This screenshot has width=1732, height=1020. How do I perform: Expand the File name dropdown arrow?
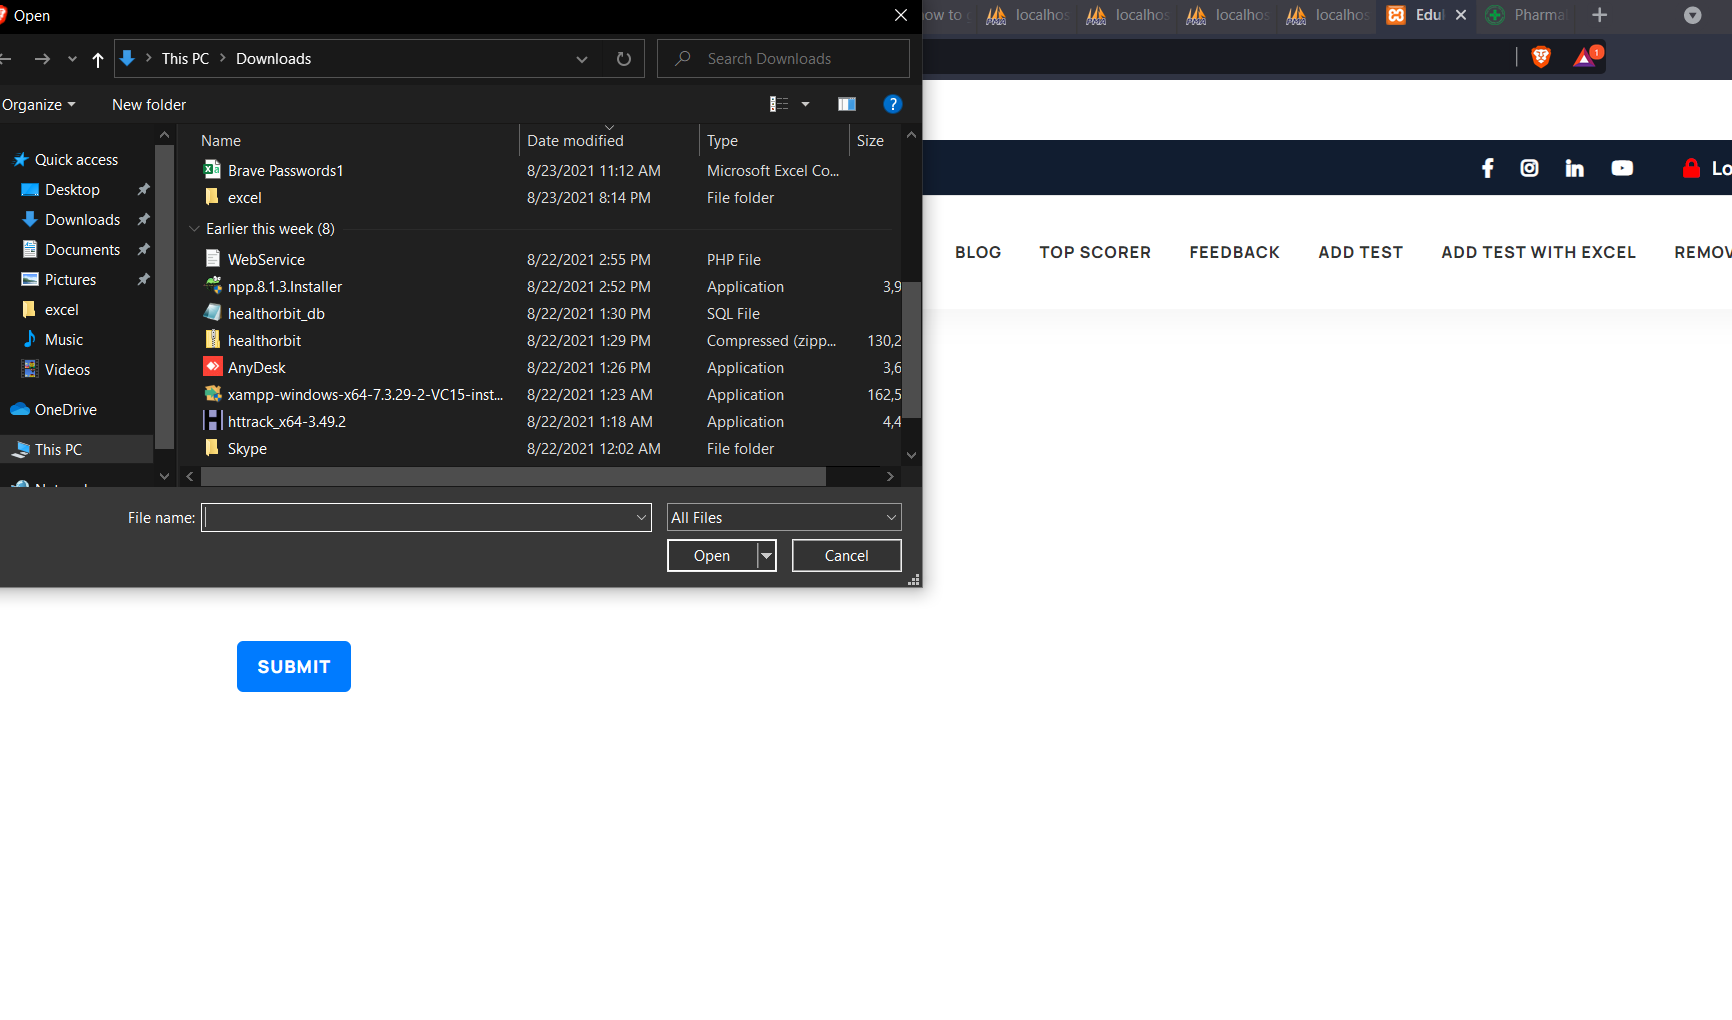pos(642,518)
